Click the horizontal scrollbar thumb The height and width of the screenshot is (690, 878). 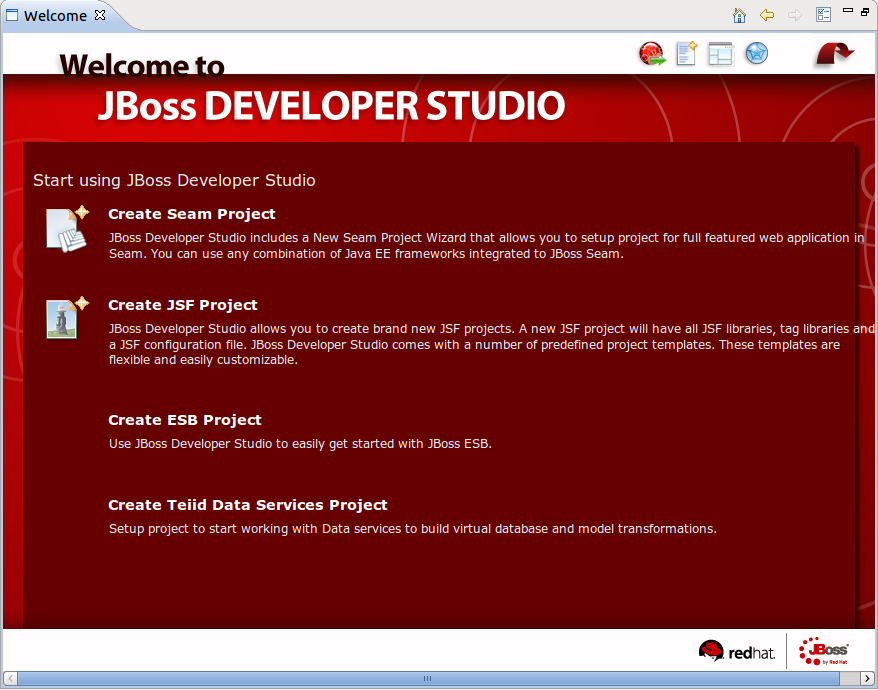point(428,678)
